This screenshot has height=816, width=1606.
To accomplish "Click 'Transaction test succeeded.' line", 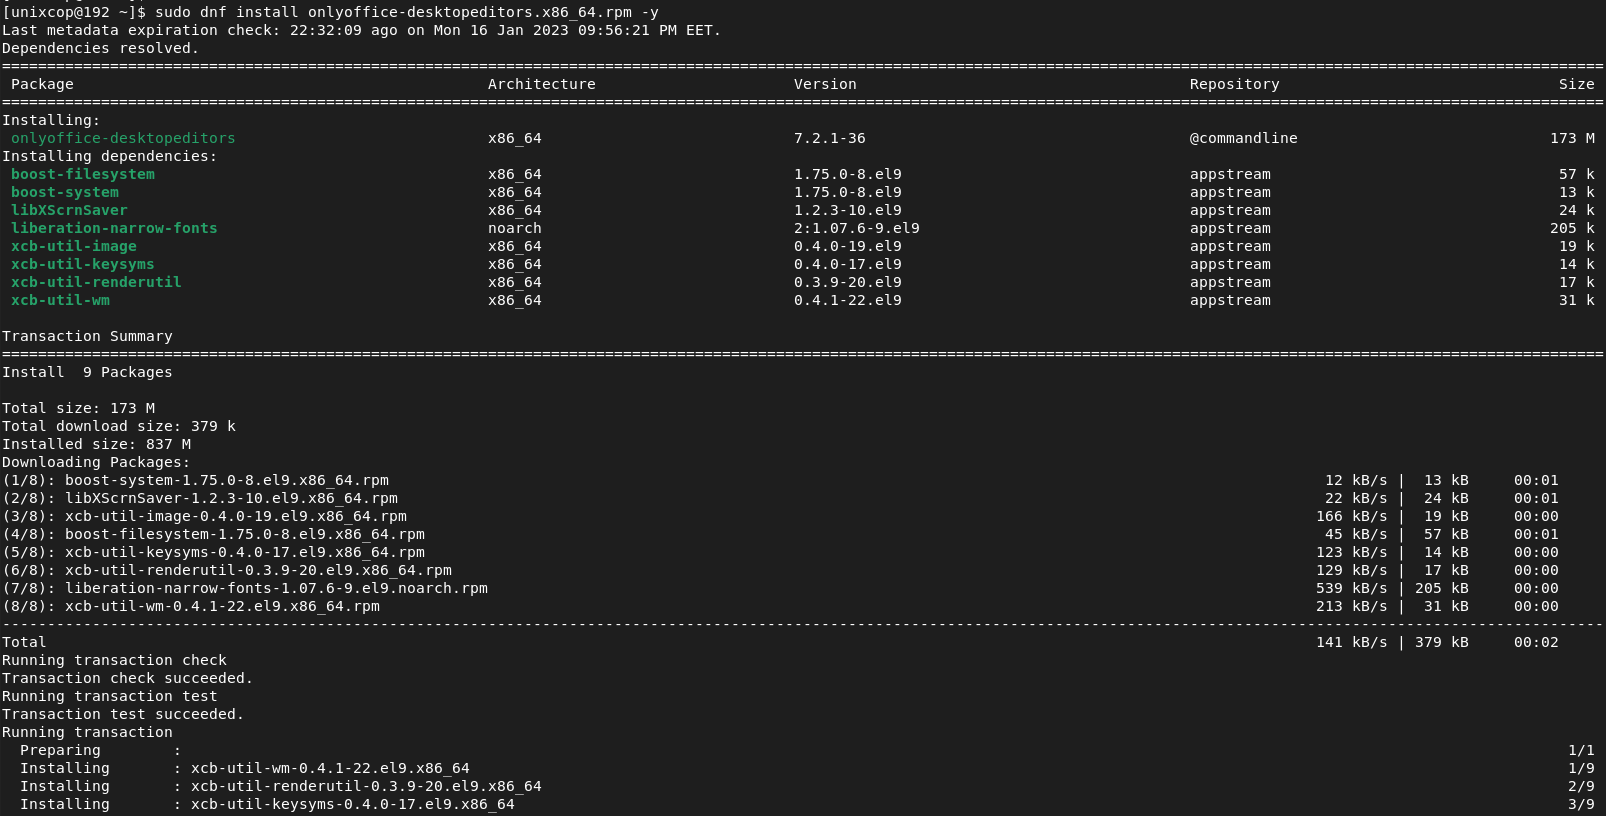I will 123,714.
